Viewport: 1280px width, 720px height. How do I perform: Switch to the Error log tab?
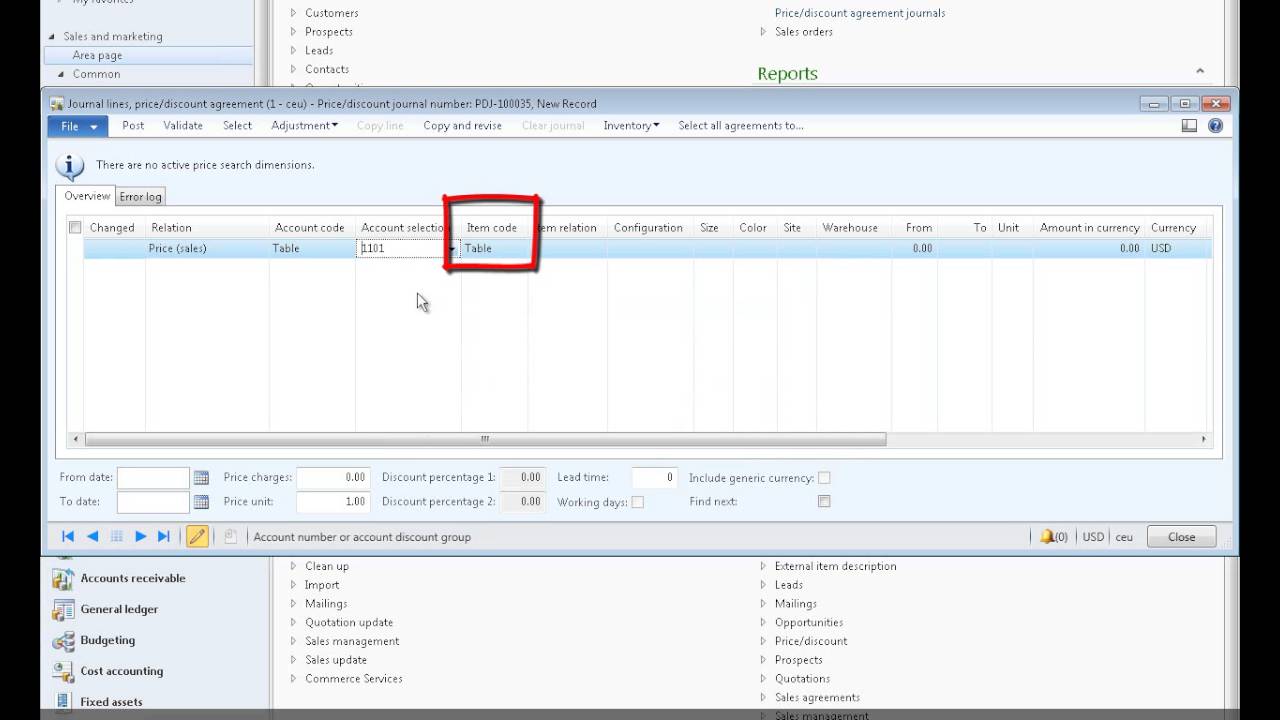[140, 197]
